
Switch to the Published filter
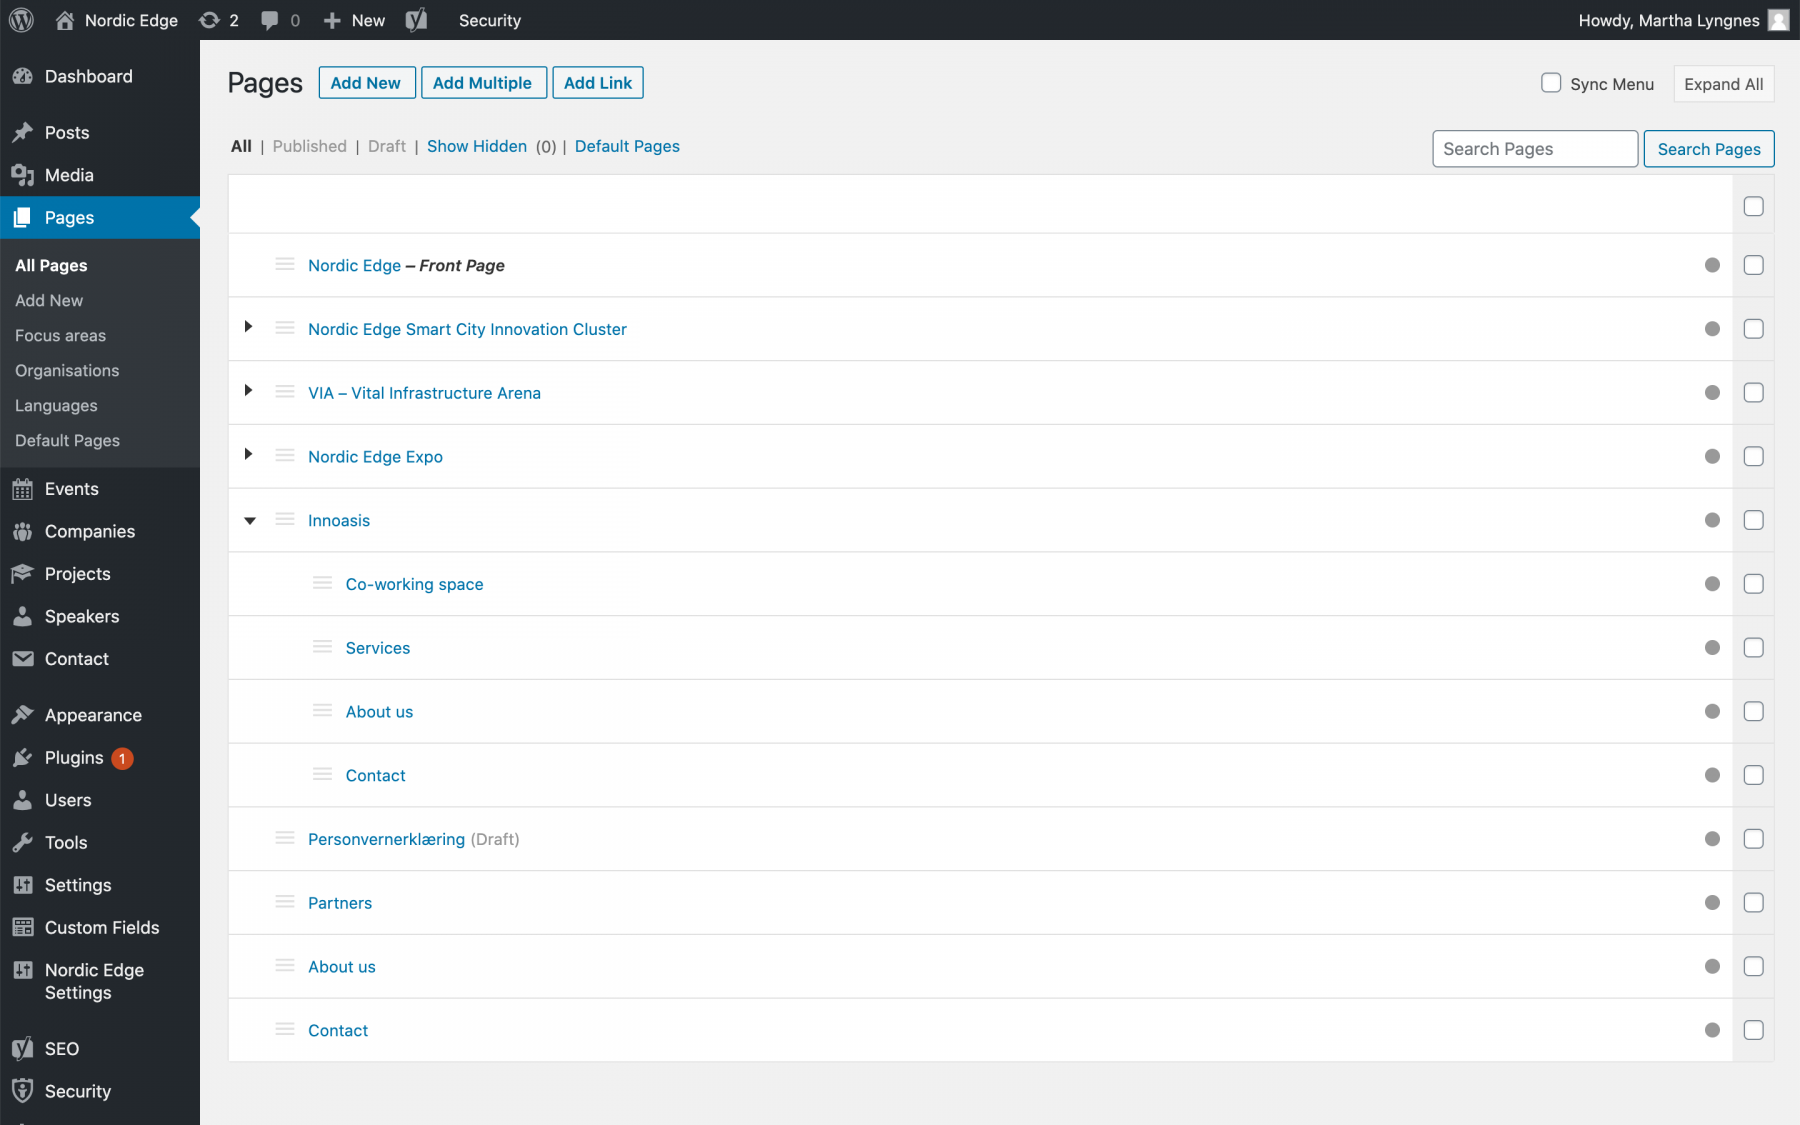click(x=309, y=146)
